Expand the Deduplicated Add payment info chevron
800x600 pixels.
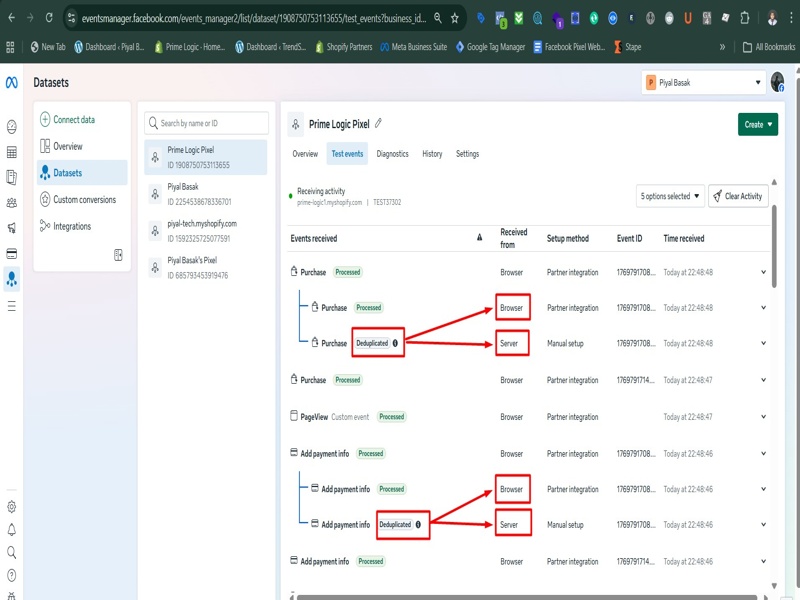pos(763,524)
